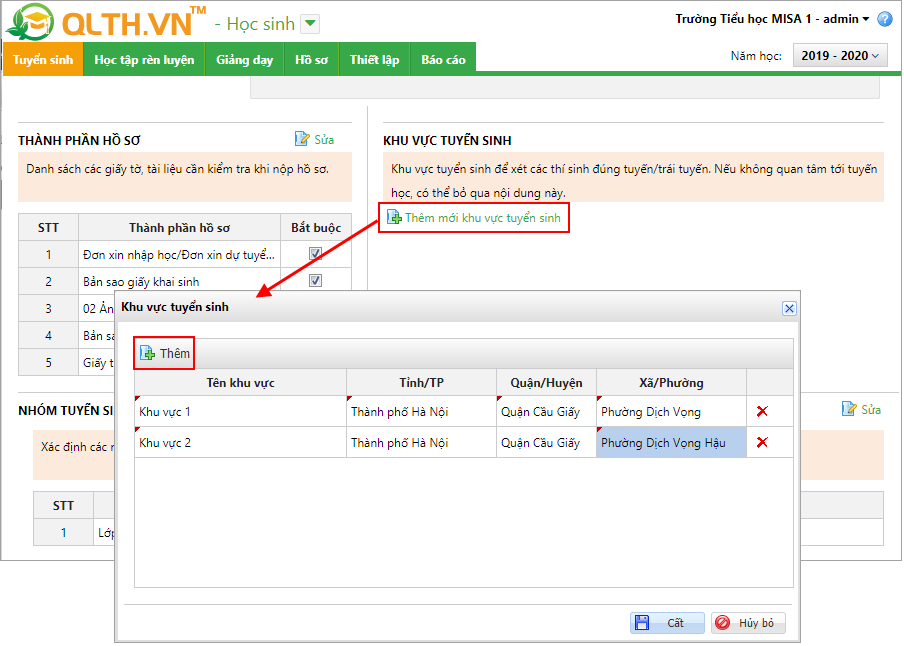Delete Khu vực 2 row with red X

[762, 442]
